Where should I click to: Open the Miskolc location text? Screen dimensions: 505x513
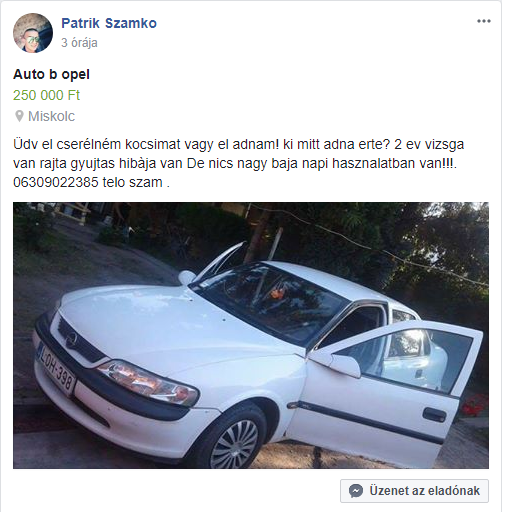point(51,116)
